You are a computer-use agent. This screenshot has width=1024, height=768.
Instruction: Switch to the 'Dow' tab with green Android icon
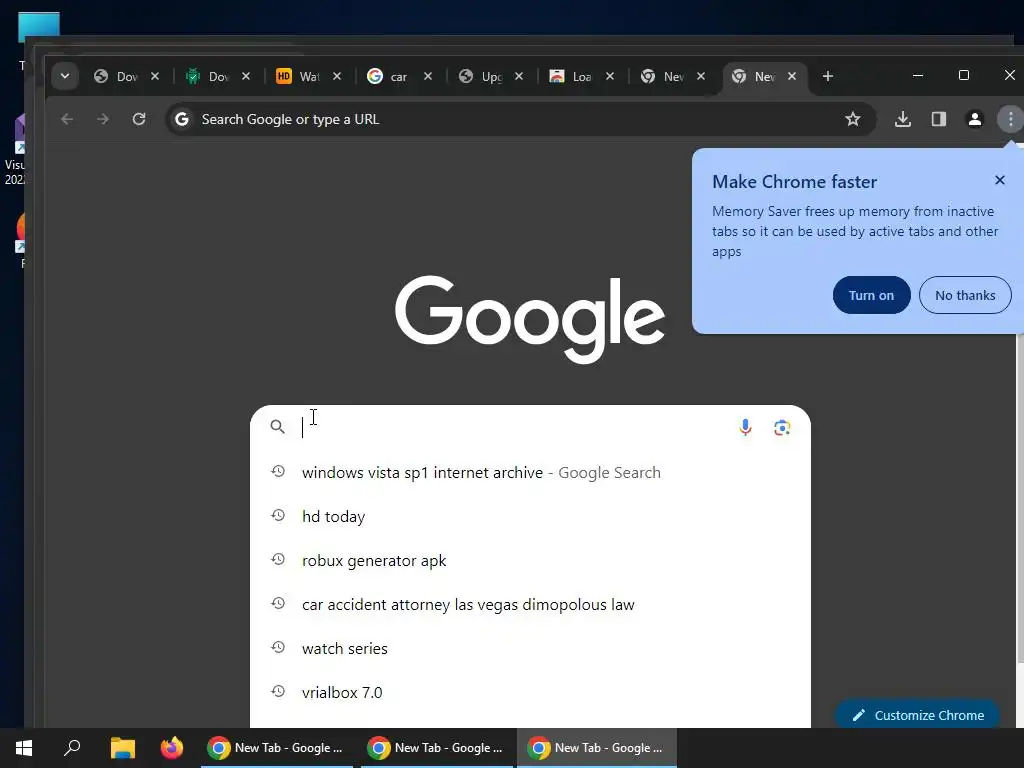[217, 76]
